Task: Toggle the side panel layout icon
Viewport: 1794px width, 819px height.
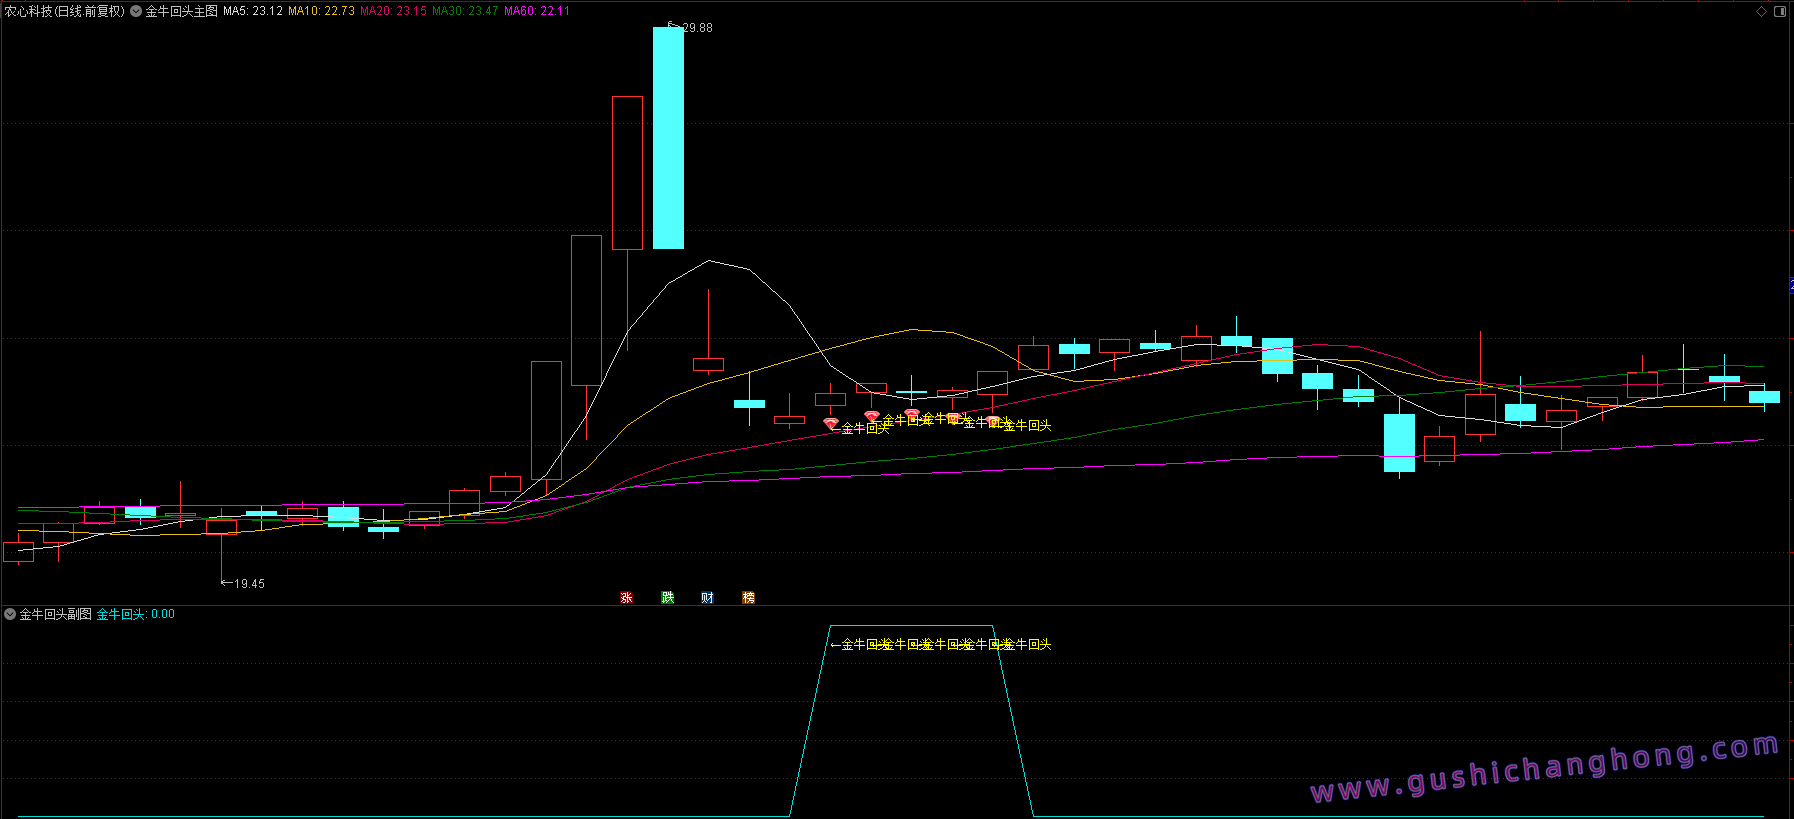Action: [x=1780, y=11]
